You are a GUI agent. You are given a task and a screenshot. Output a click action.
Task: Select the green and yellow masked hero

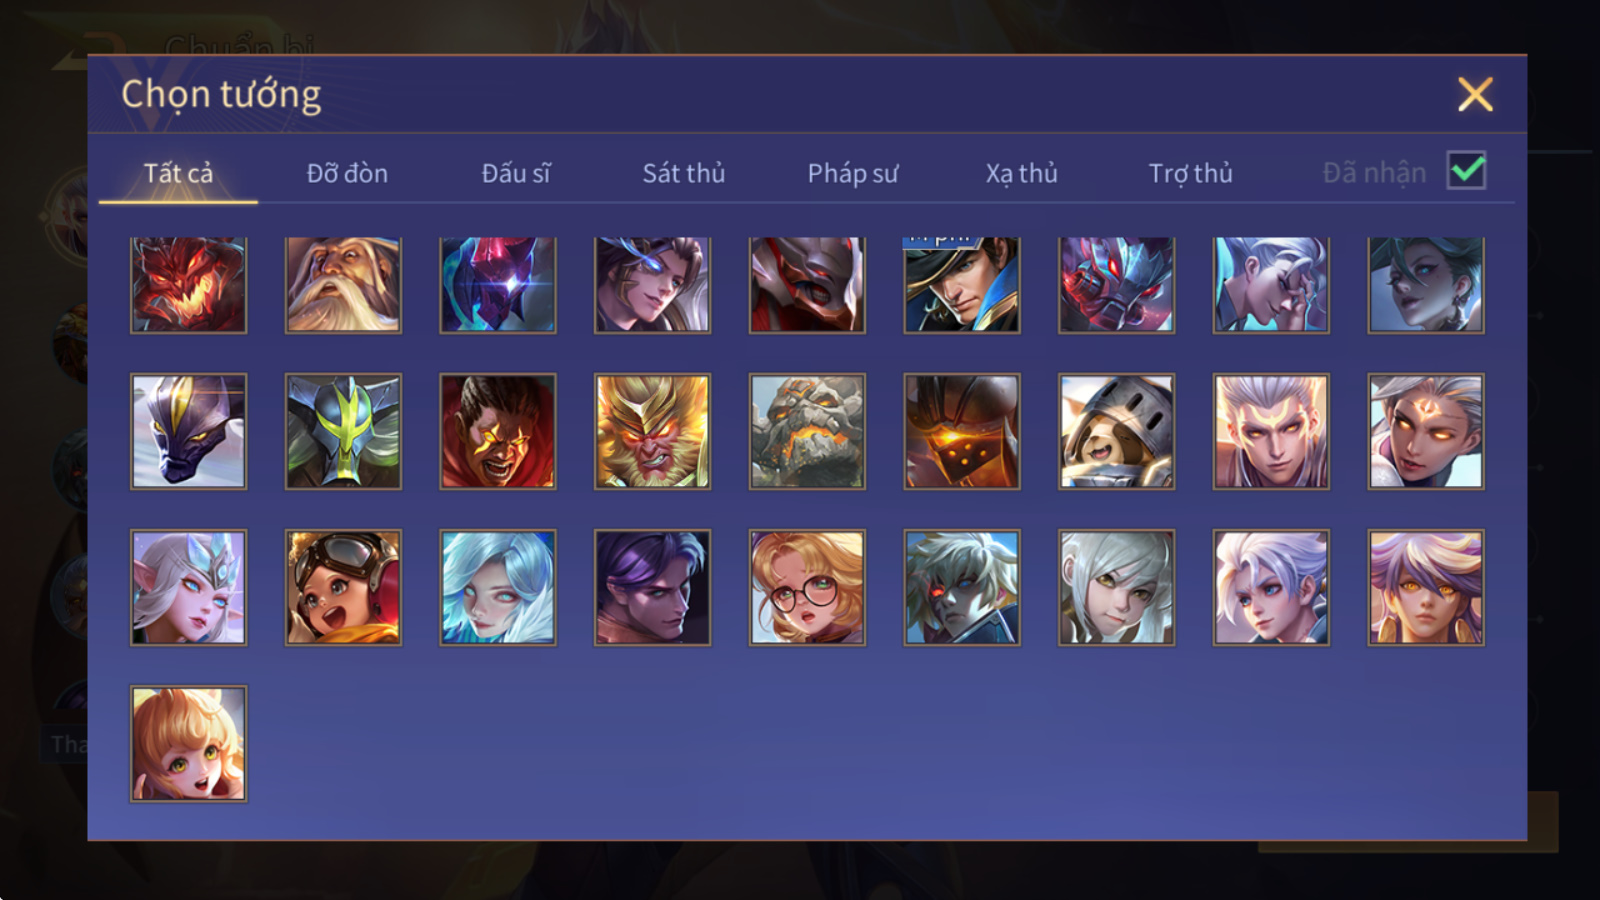click(343, 431)
